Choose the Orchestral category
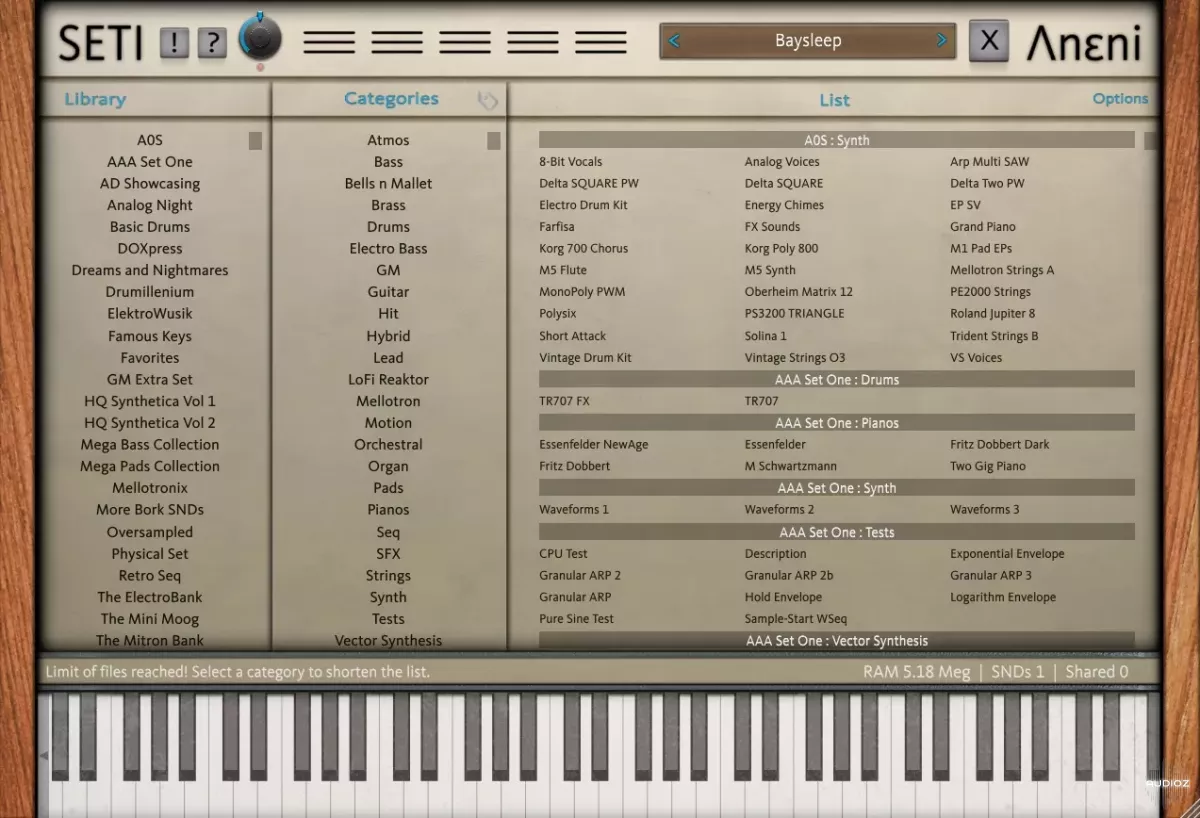 point(388,445)
